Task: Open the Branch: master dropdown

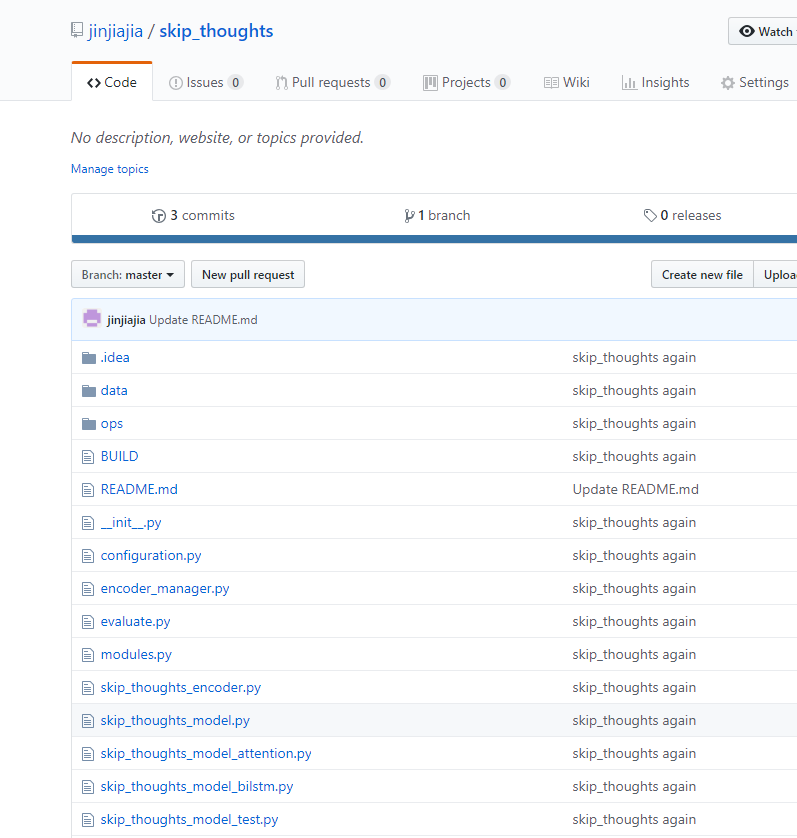Action: pyautogui.click(x=128, y=274)
